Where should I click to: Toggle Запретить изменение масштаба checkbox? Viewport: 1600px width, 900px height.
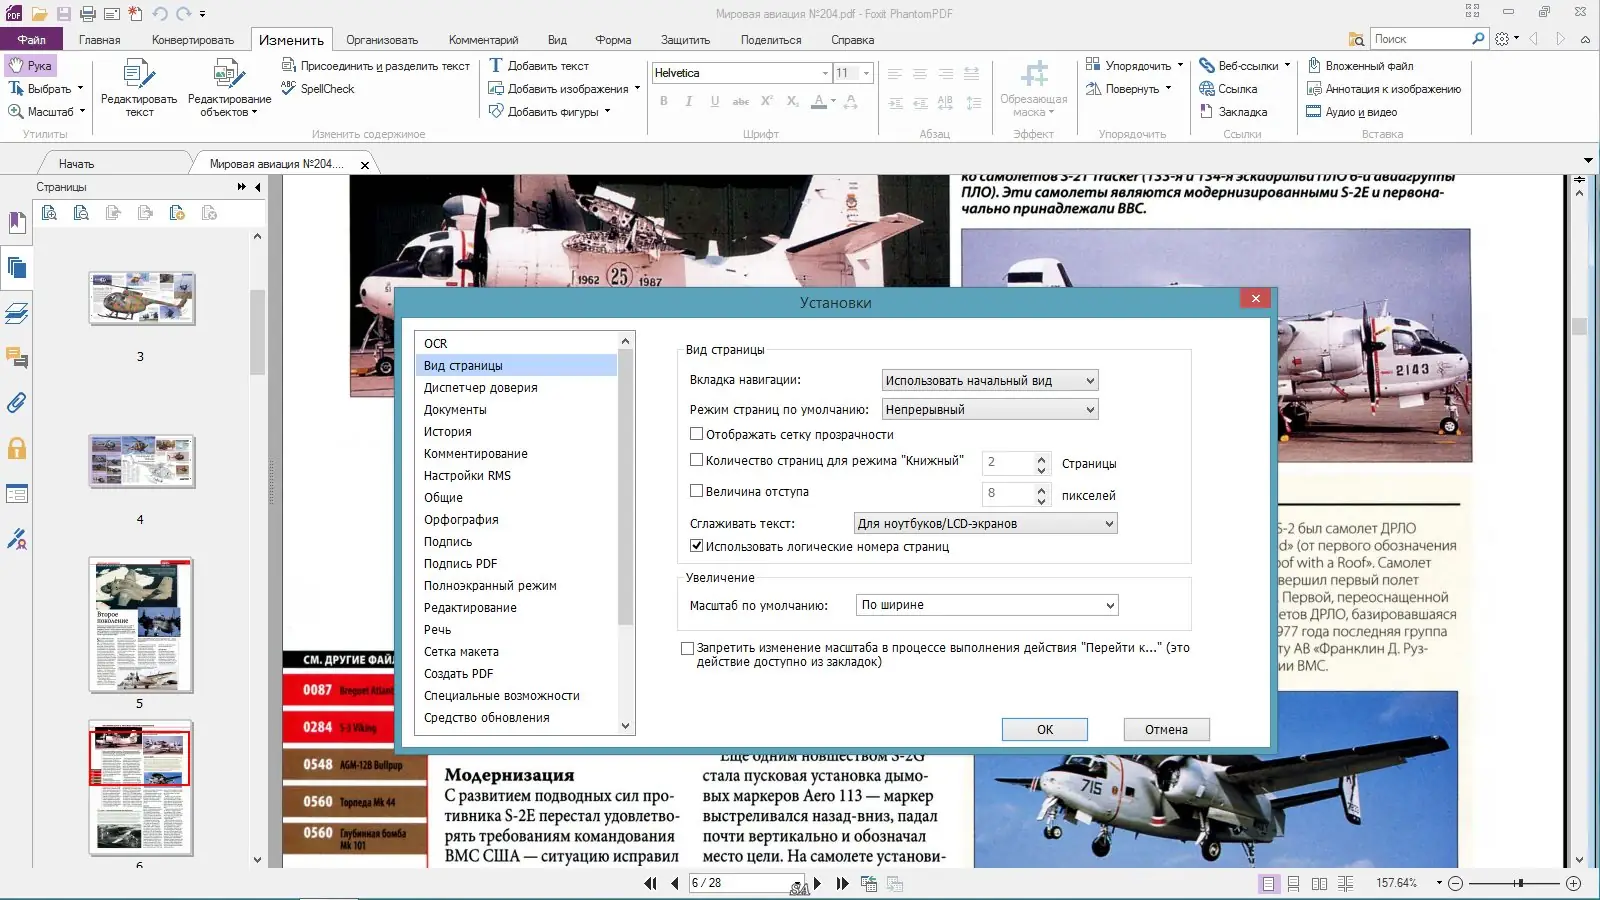coord(687,648)
